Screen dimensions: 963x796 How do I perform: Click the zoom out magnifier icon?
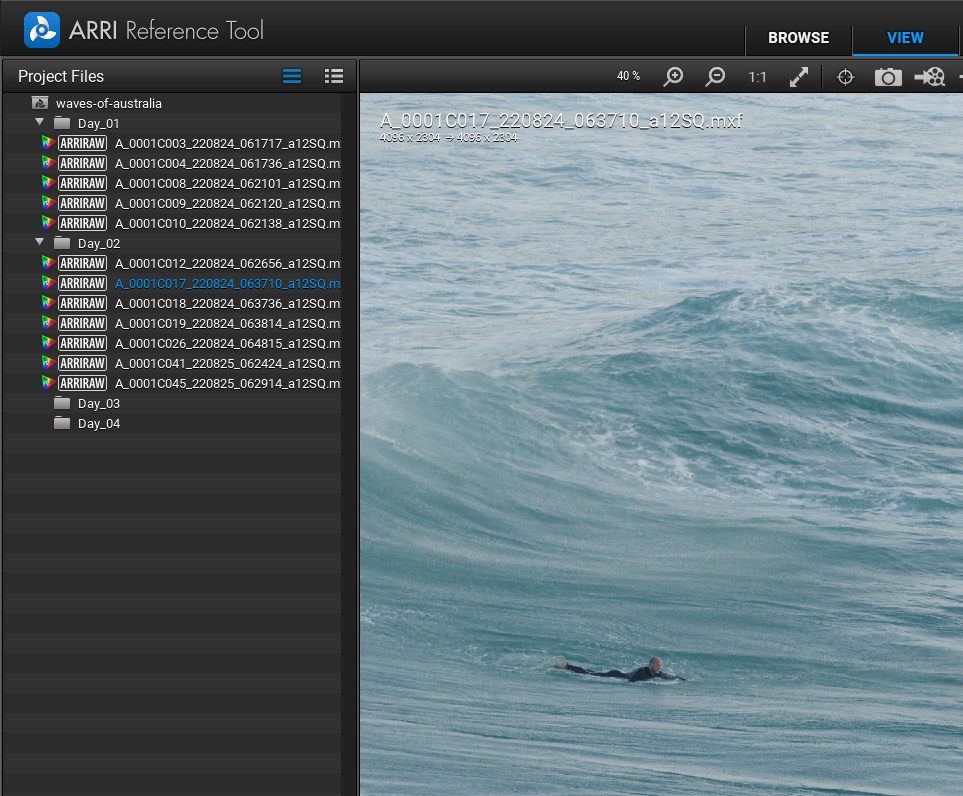(x=716, y=77)
